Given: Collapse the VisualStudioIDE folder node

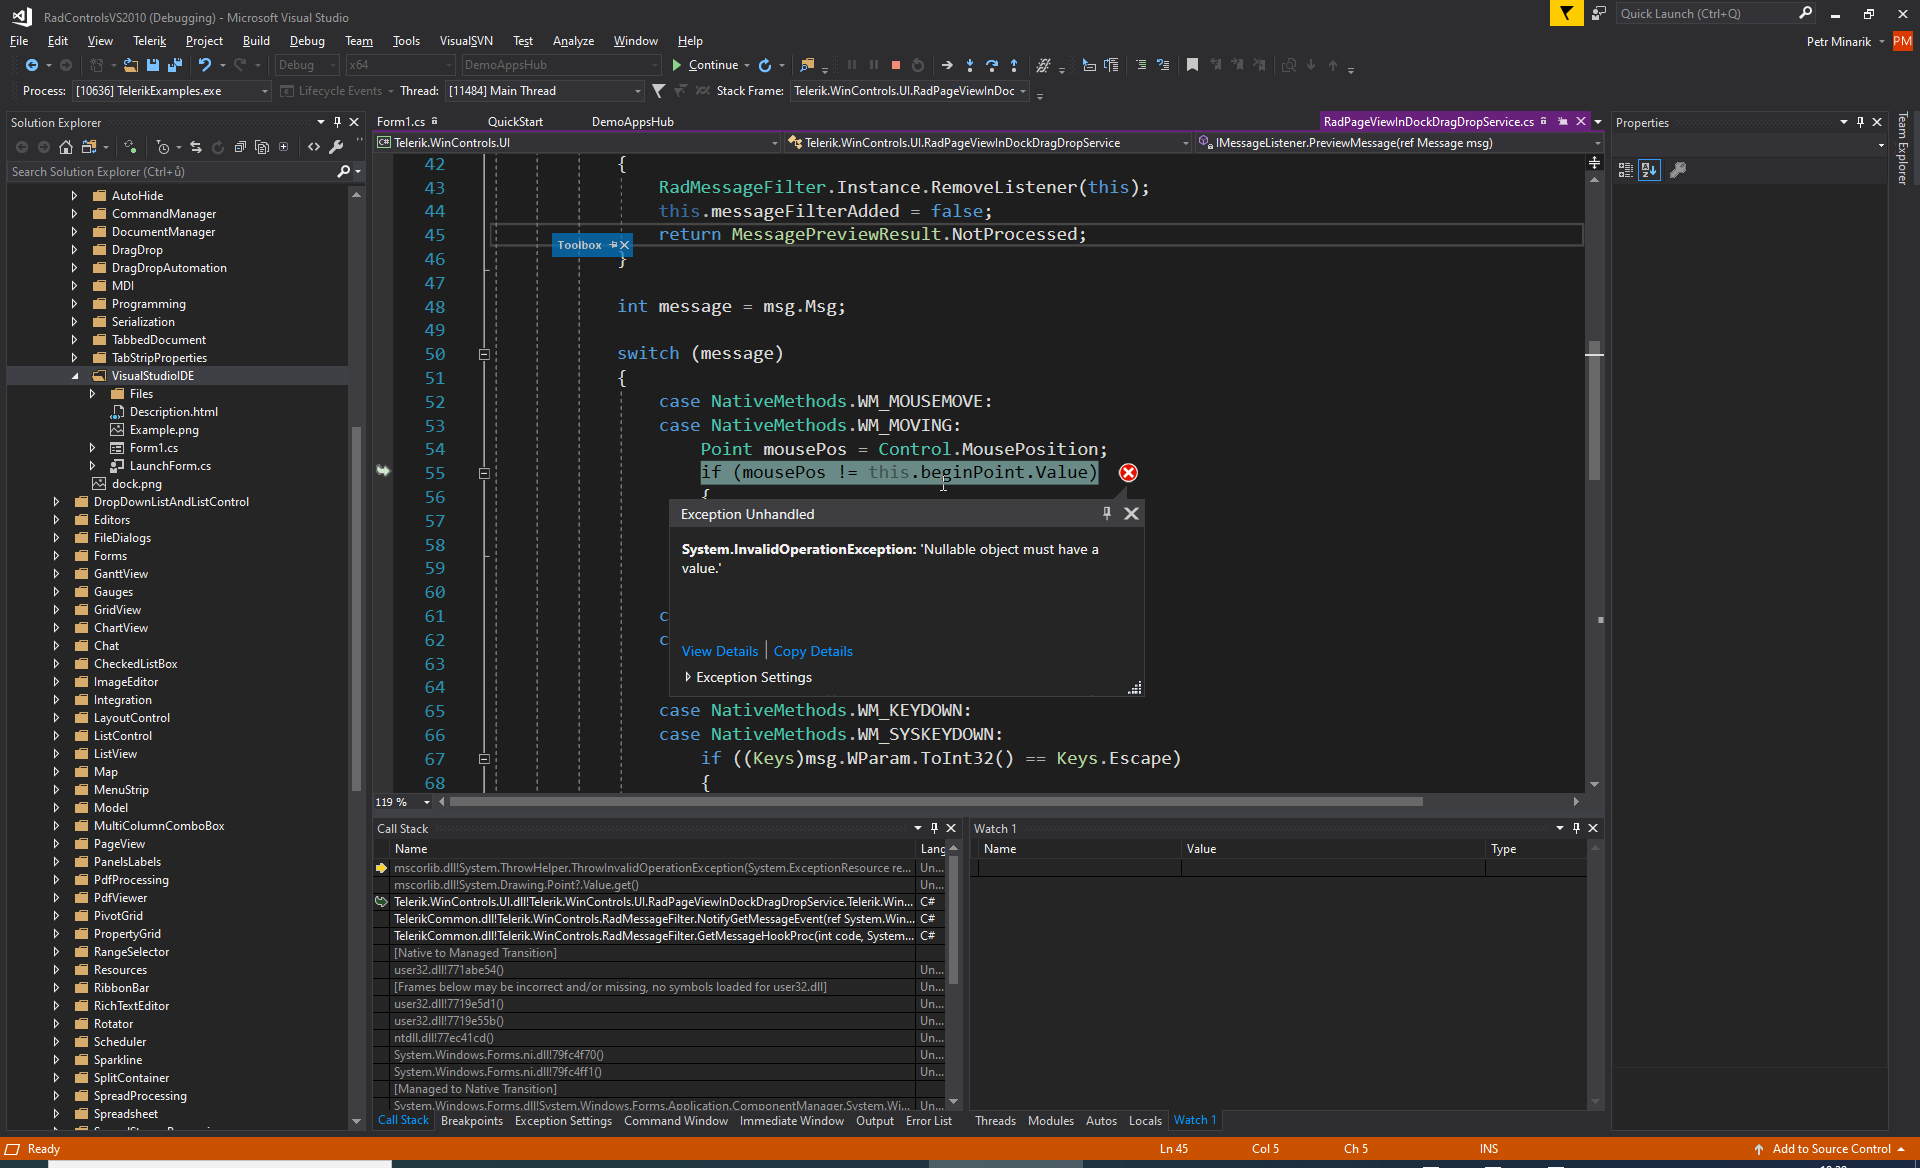Looking at the screenshot, I should (x=74, y=376).
